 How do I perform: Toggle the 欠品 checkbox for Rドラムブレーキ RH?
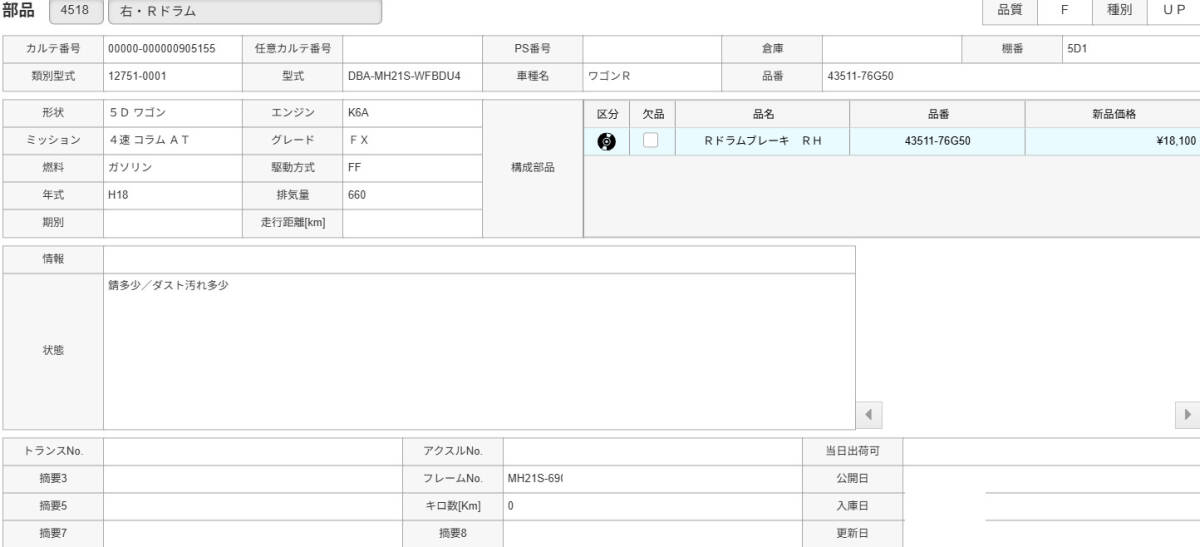(650, 141)
